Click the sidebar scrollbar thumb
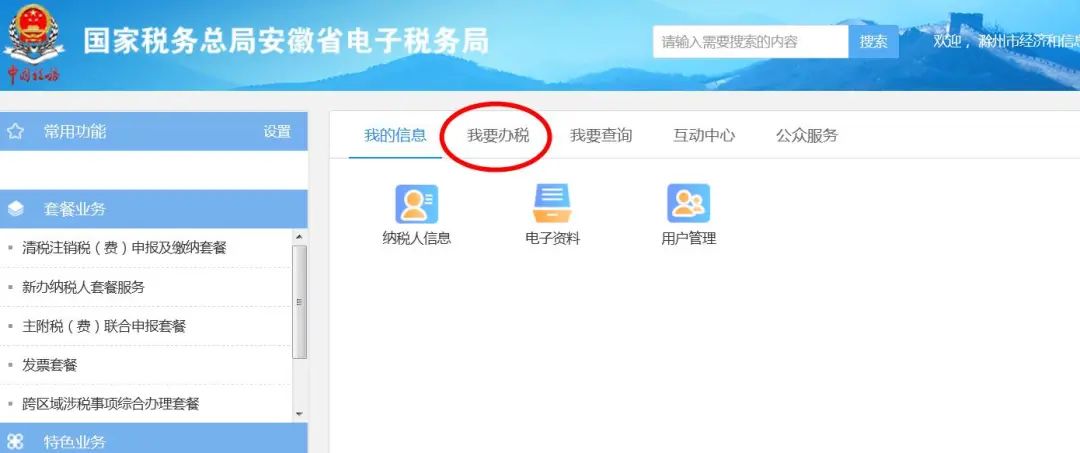Viewport: 1080px width, 453px height. pos(299,302)
